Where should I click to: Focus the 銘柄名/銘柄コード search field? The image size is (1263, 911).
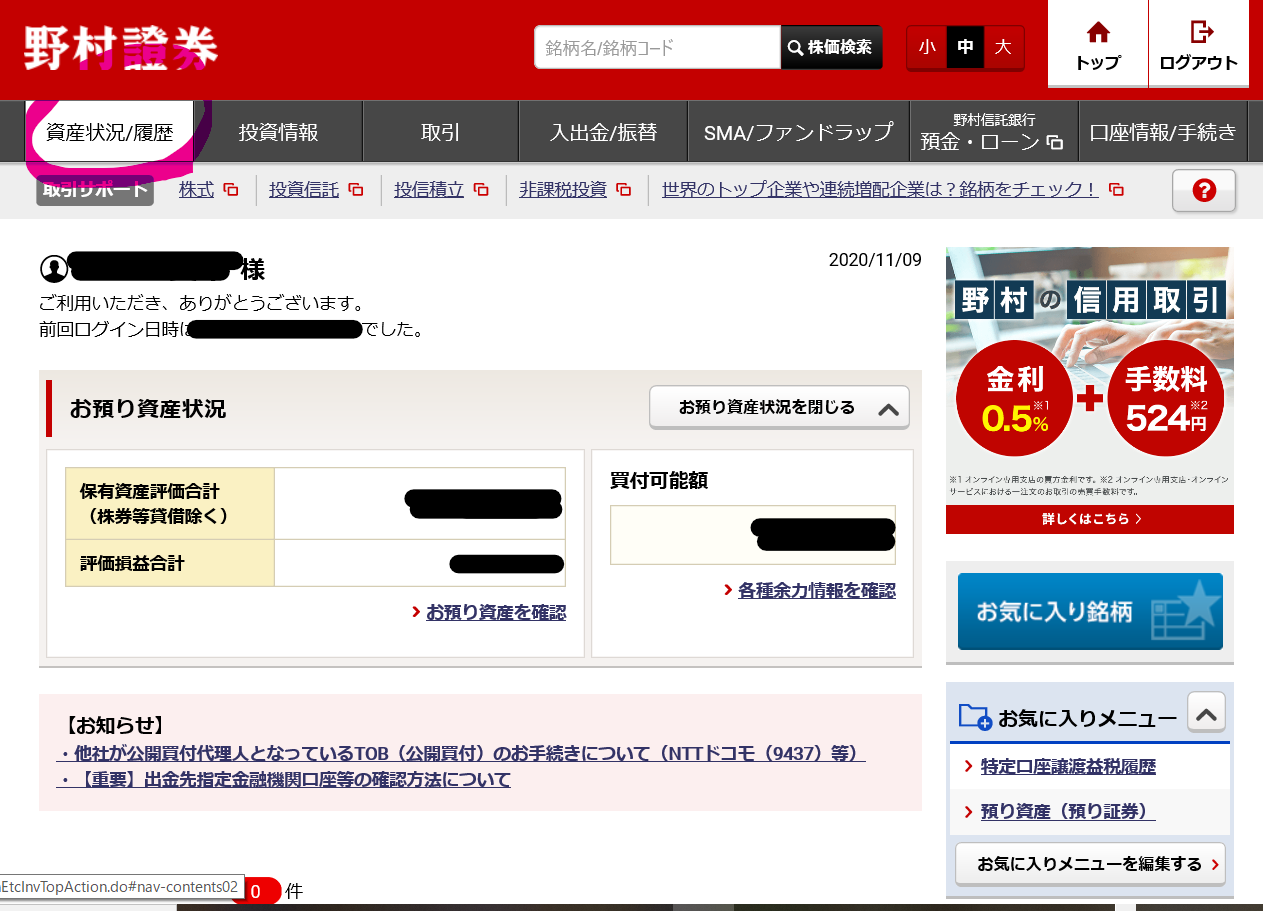pyautogui.click(x=657, y=47)
